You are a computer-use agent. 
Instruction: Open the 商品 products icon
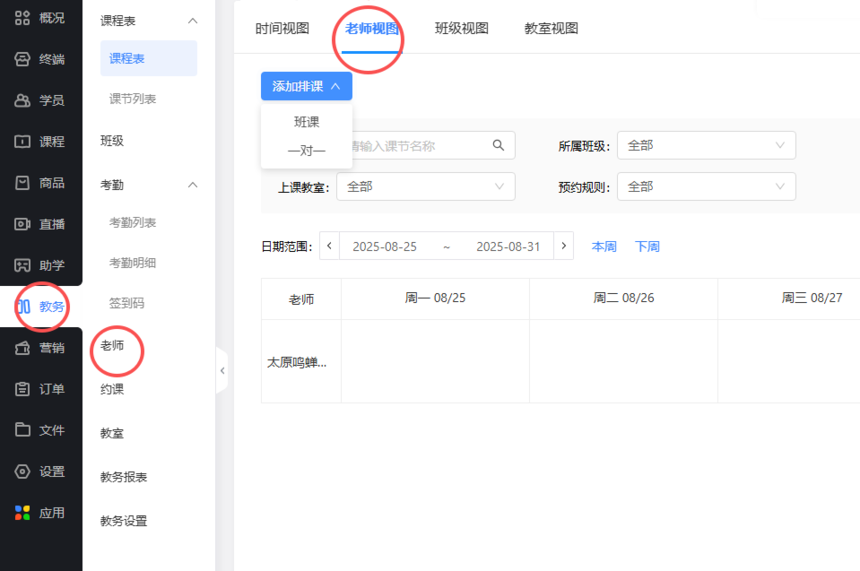point(22,183)
